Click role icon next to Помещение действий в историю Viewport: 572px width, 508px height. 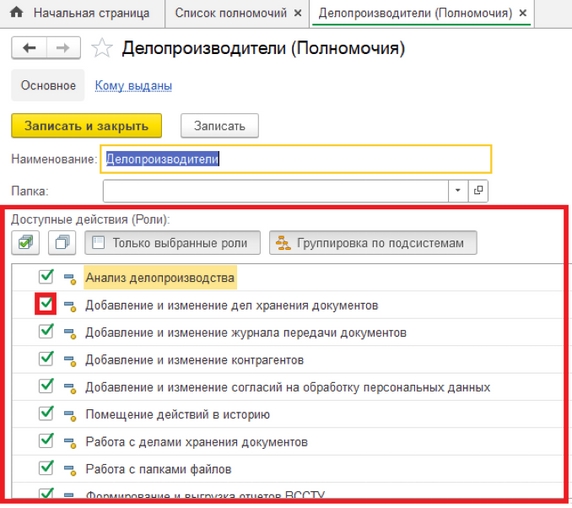(x=70, y=415)
